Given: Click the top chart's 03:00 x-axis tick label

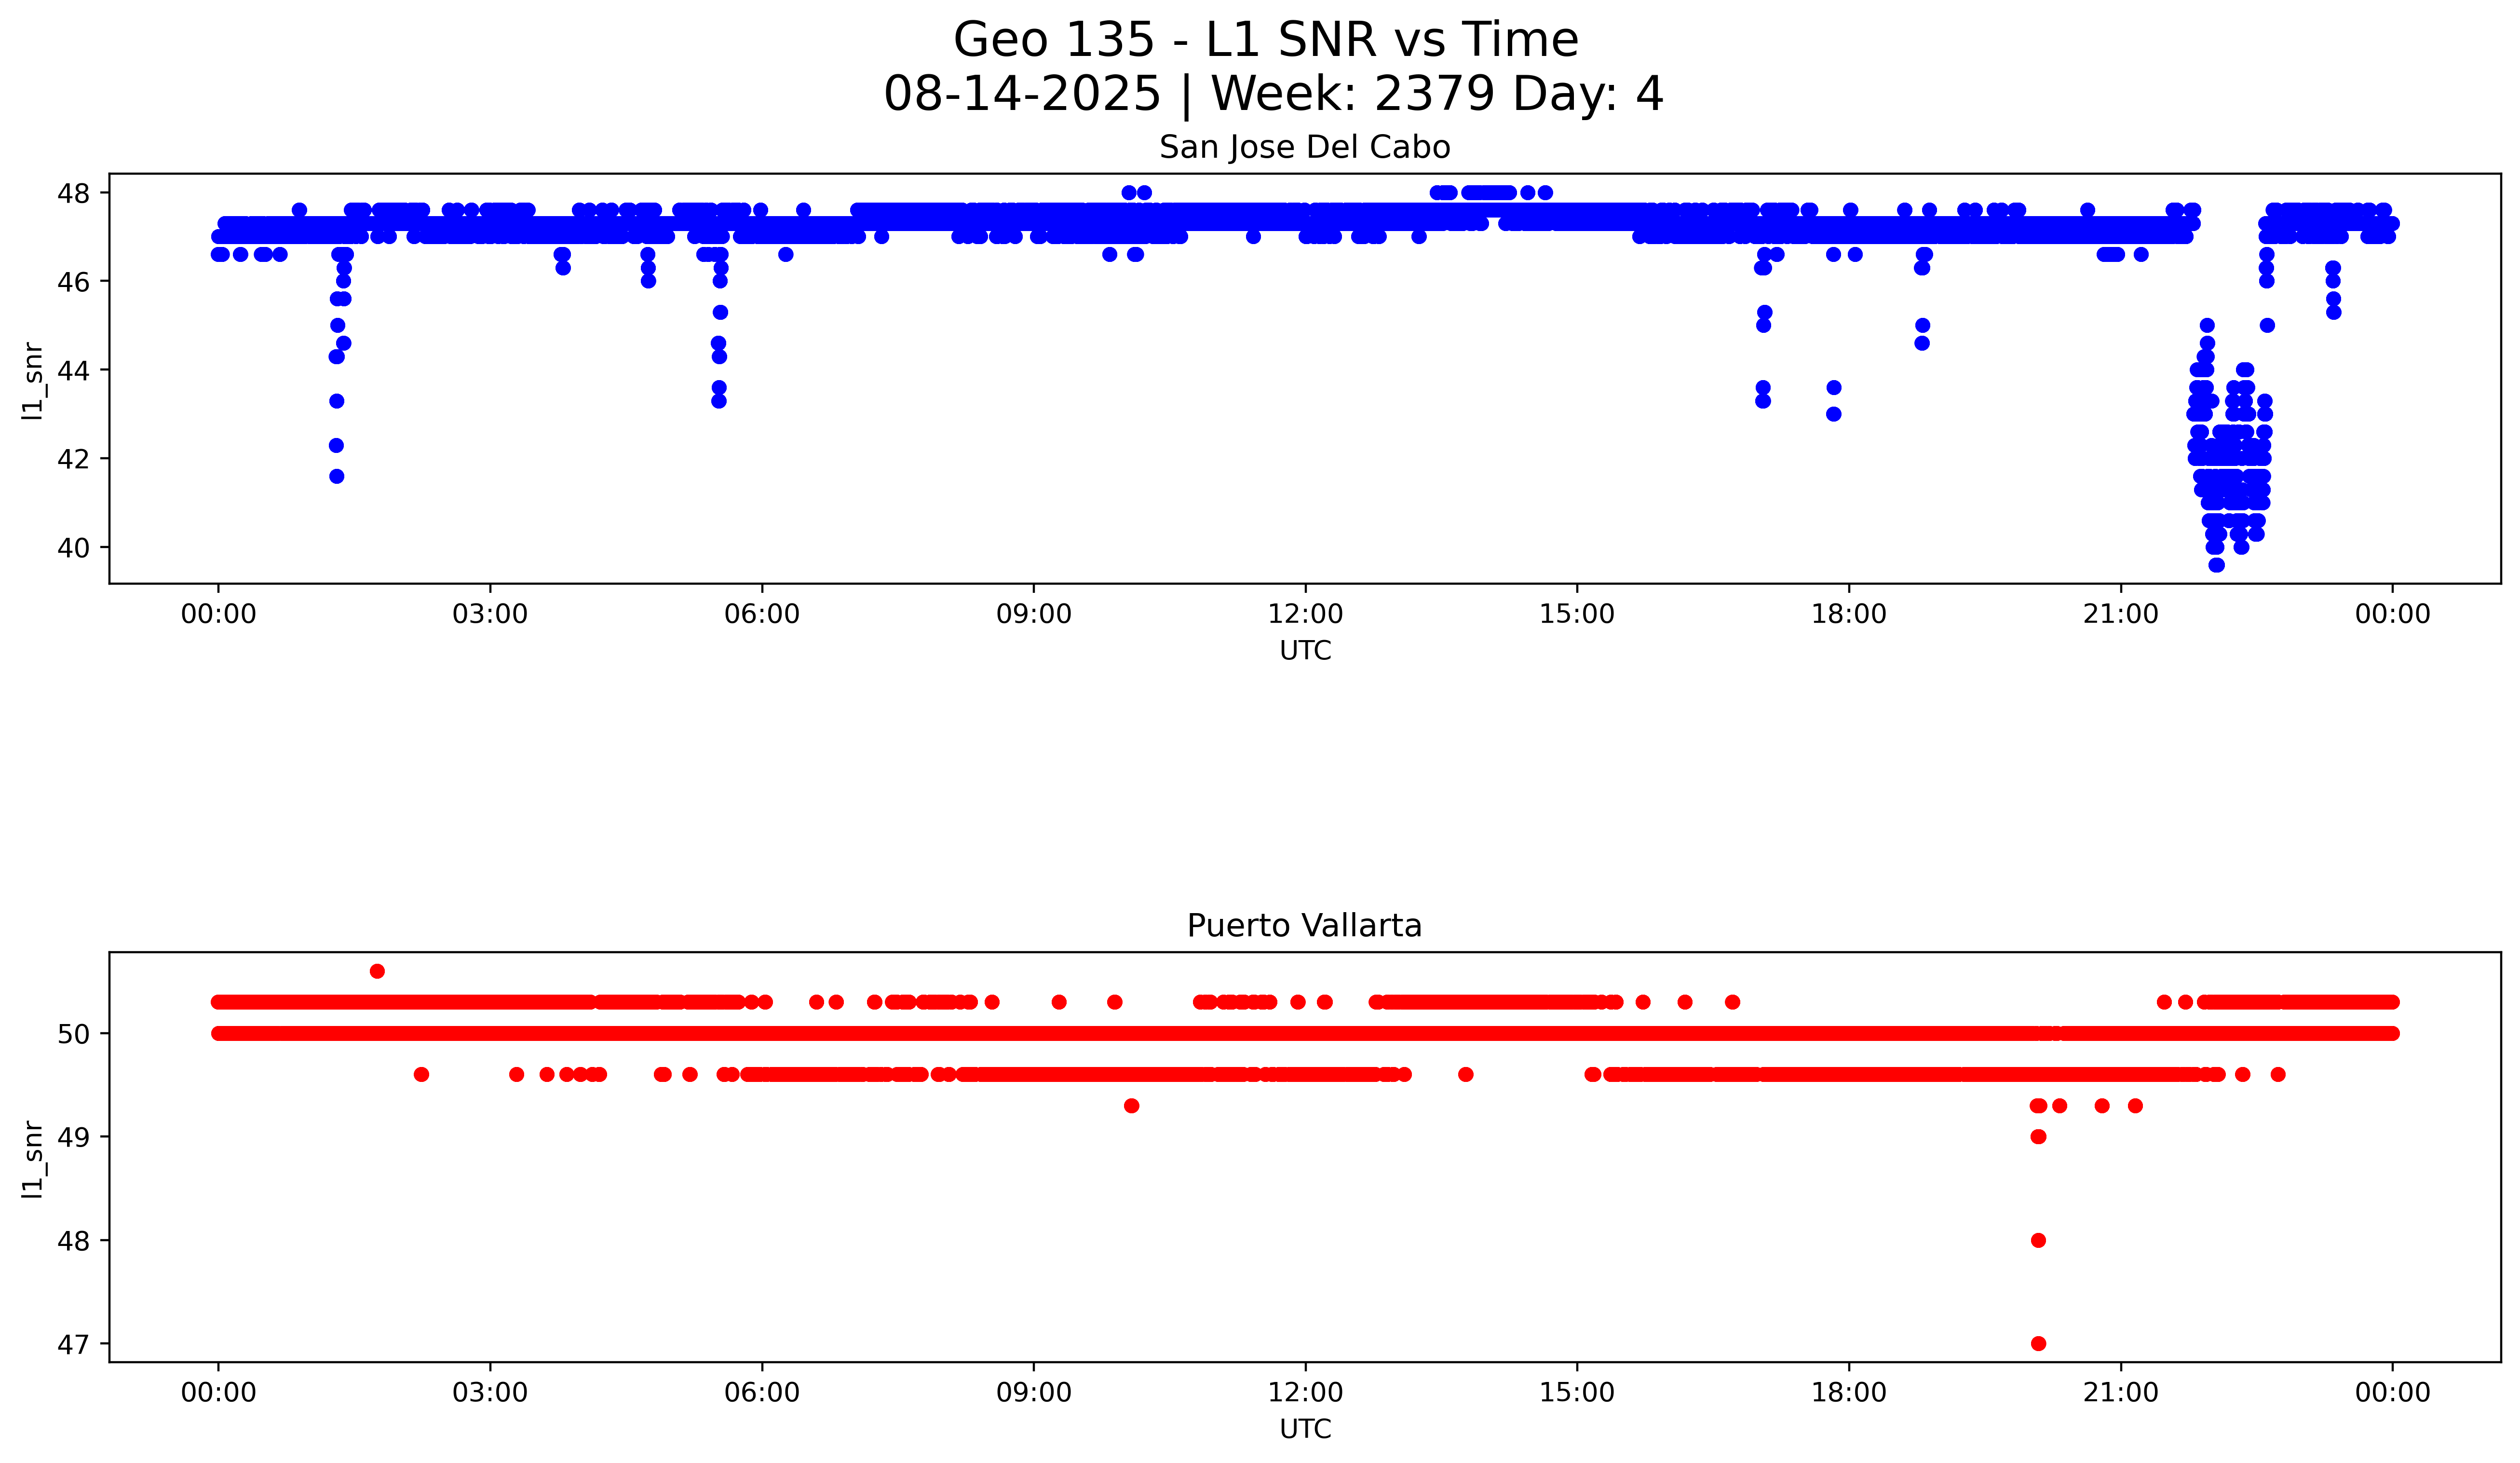Looking at the screenshot, I should tap(490, 615).
